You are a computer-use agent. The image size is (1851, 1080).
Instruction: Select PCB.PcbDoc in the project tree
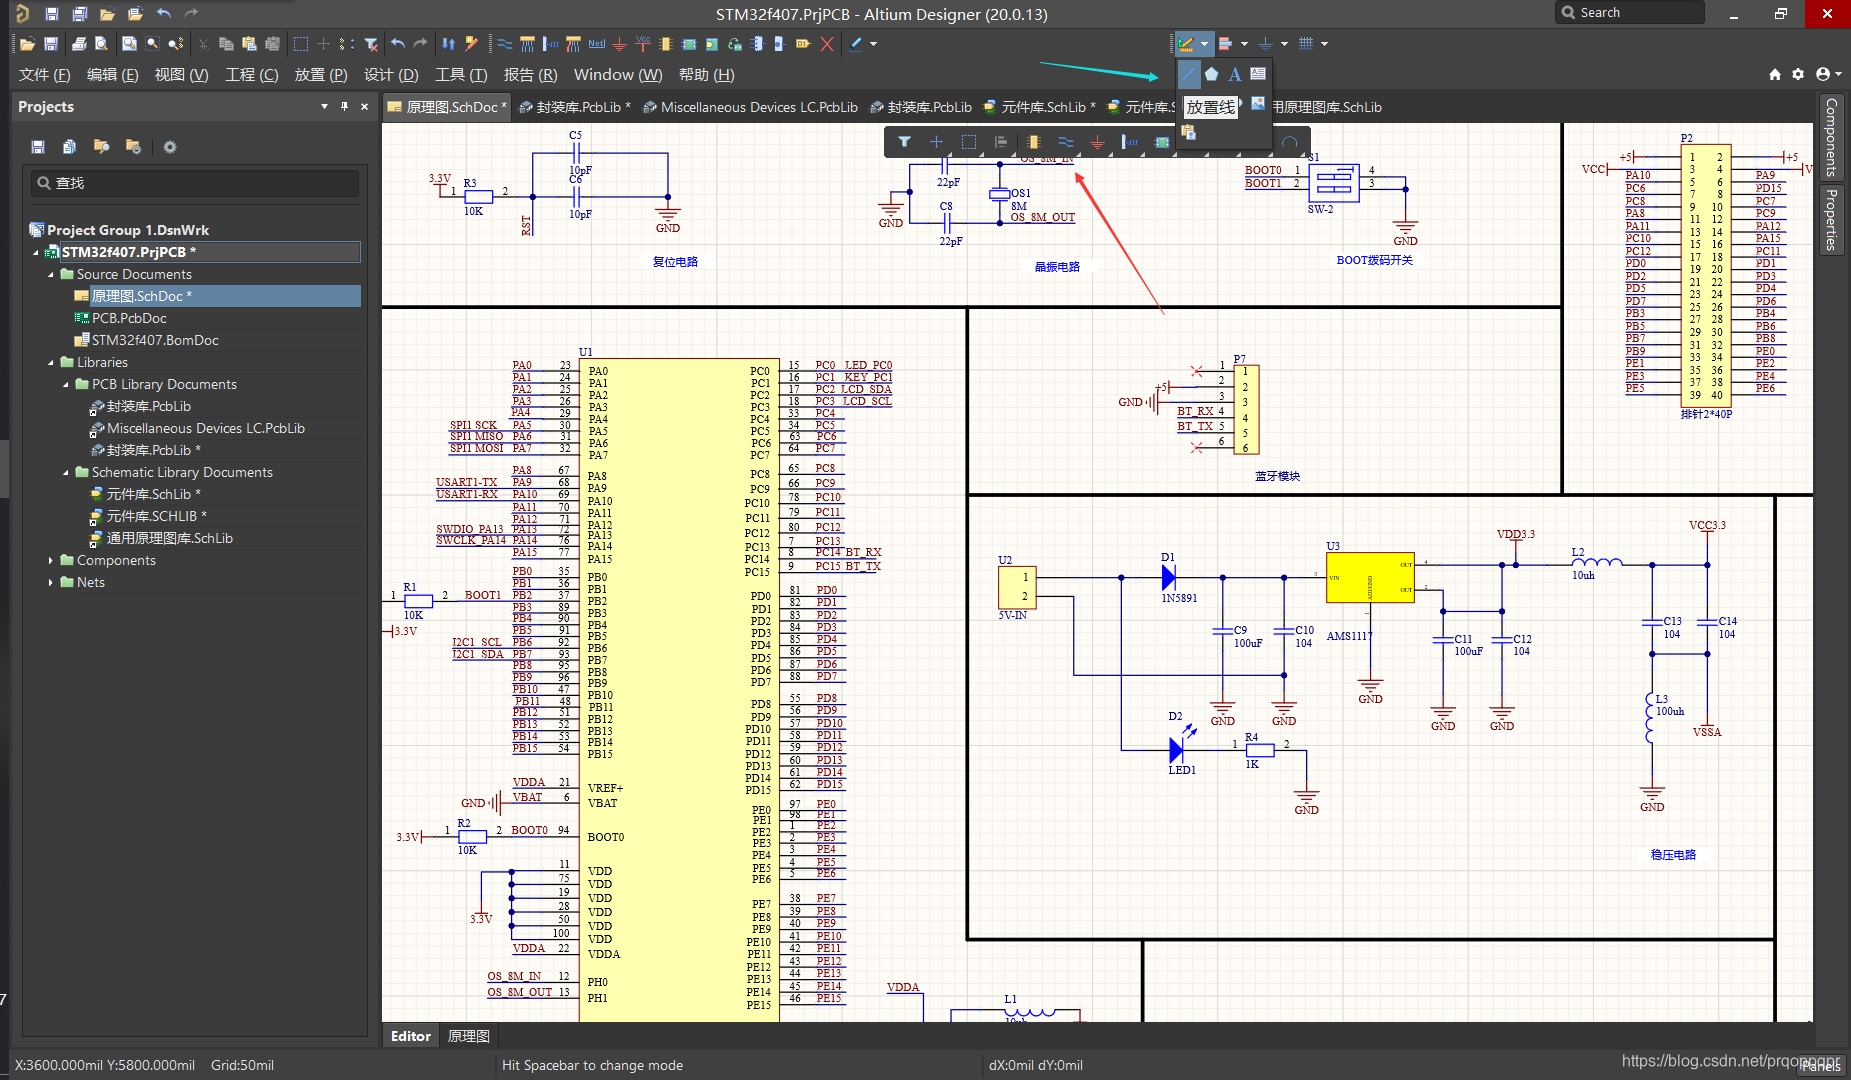129,318
